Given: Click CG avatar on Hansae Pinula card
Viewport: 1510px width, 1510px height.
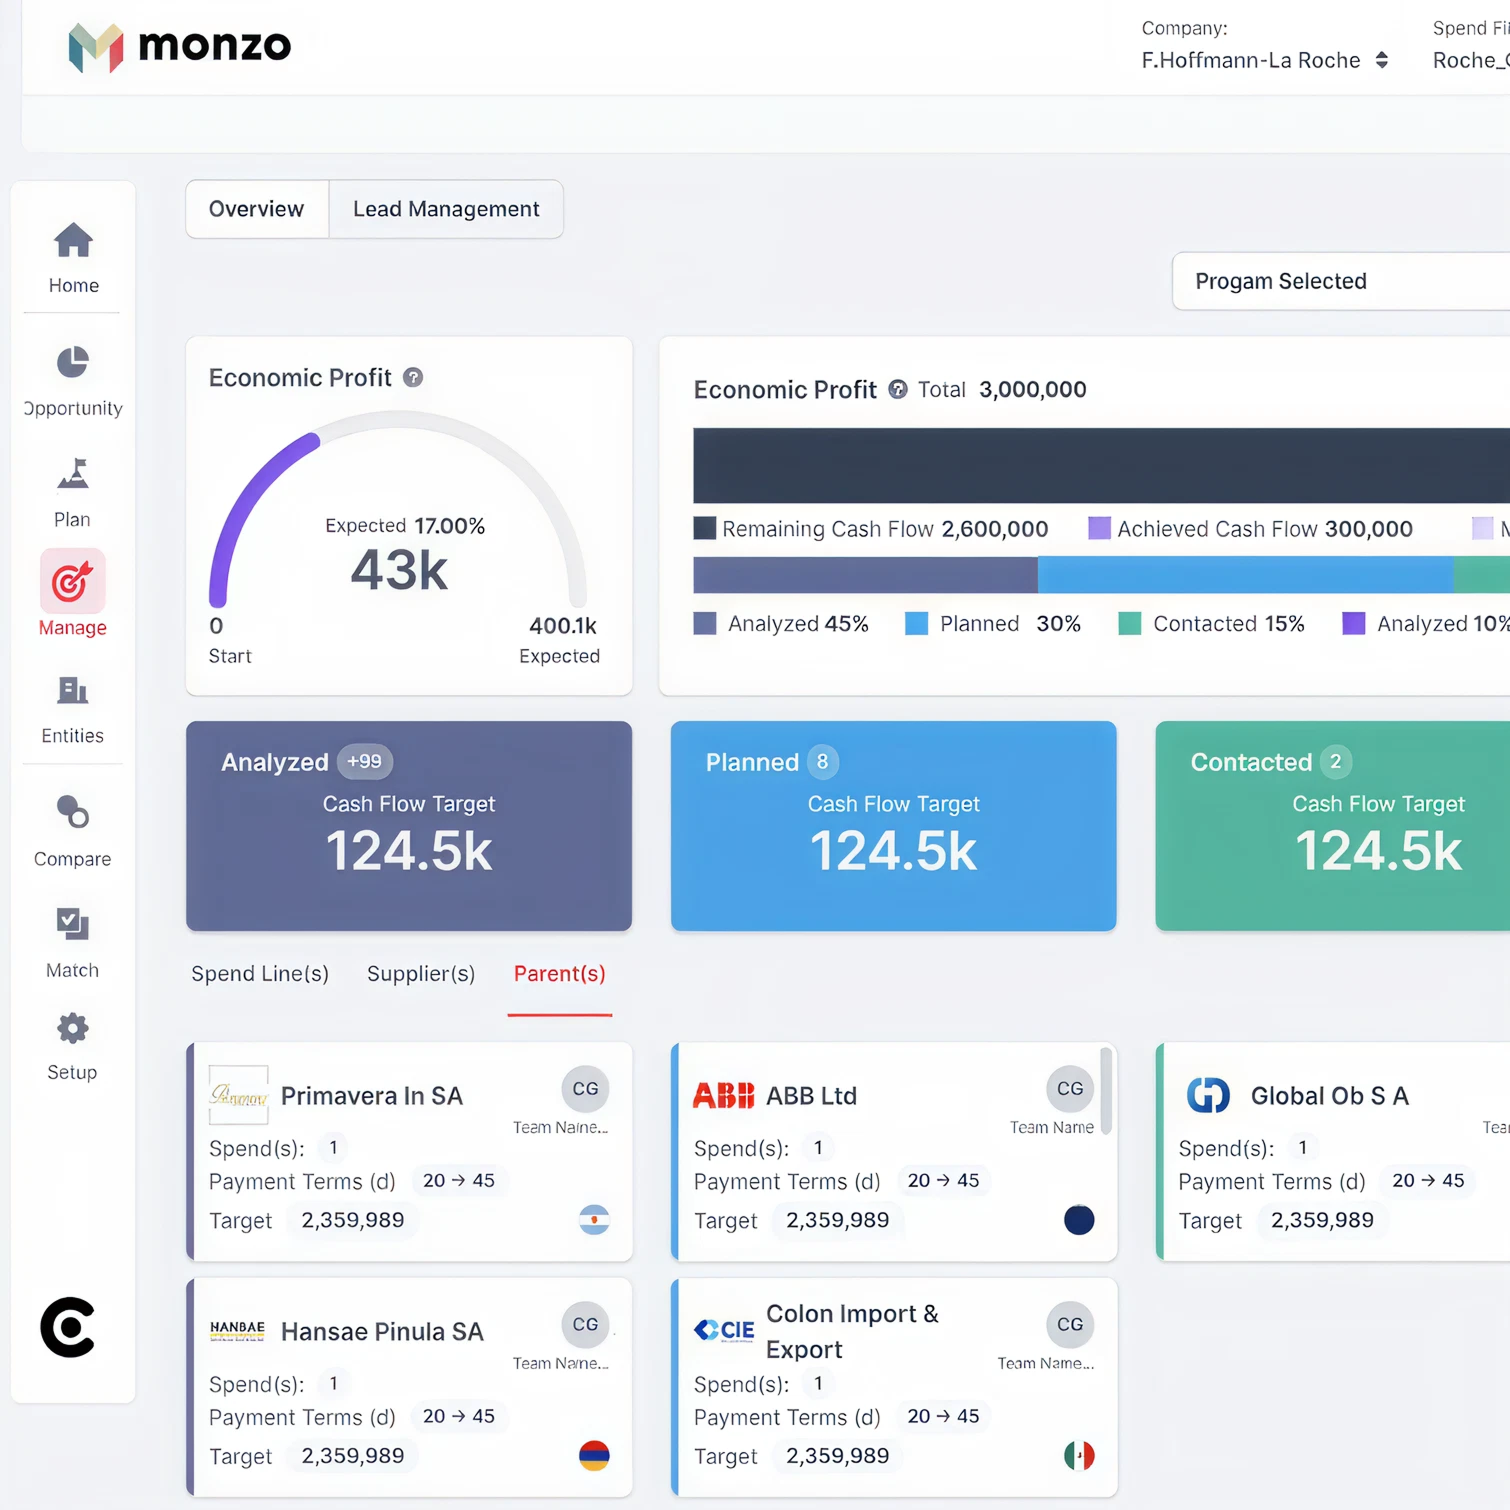Looking at the screenshot, I should click(x=585, y=1325).
